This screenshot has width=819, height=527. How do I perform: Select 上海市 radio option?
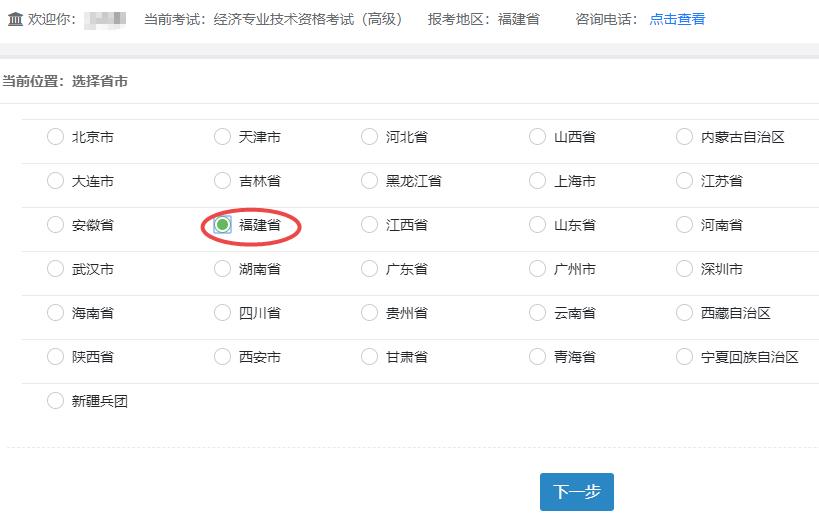pyautogui.click(x=537, y=181)
